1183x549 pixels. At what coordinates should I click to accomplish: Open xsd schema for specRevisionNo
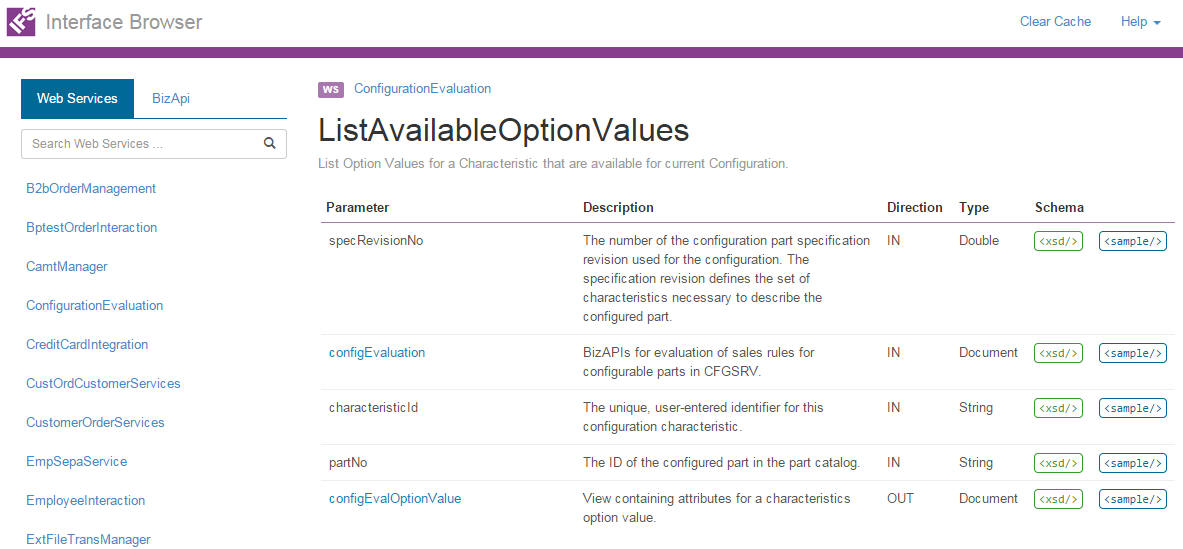pyautogui.click(x=1058, y=241)
